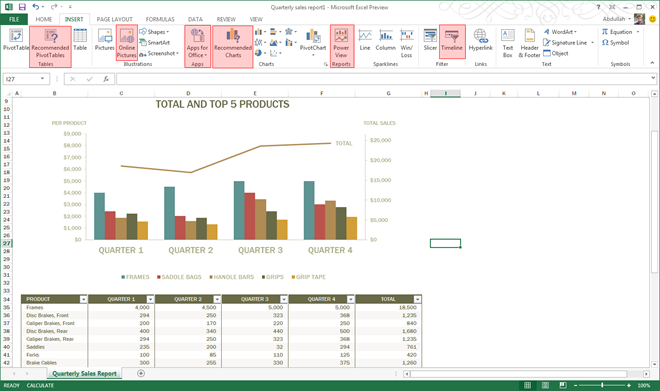Switch to REVIEW tab
The image size is (660, 391).
tap(226, 19)
